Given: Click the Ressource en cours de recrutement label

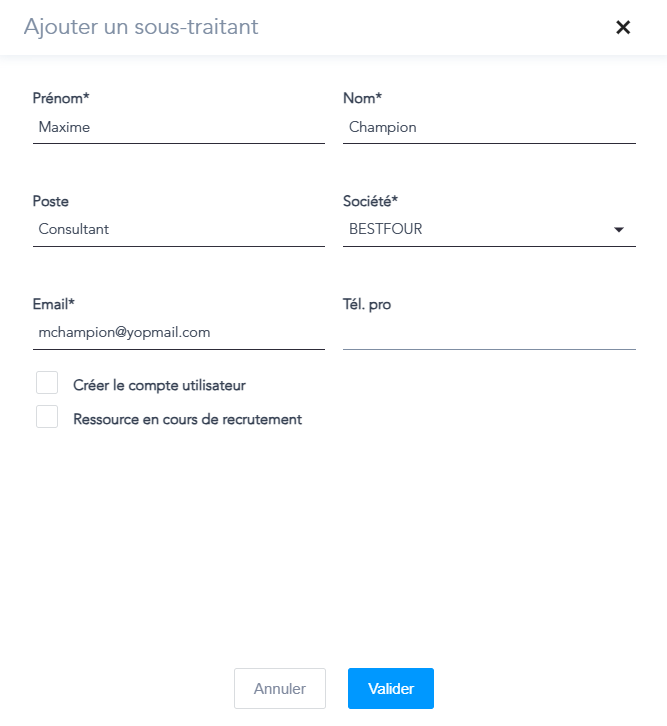Looking at the screenshot, I should 187,420.
